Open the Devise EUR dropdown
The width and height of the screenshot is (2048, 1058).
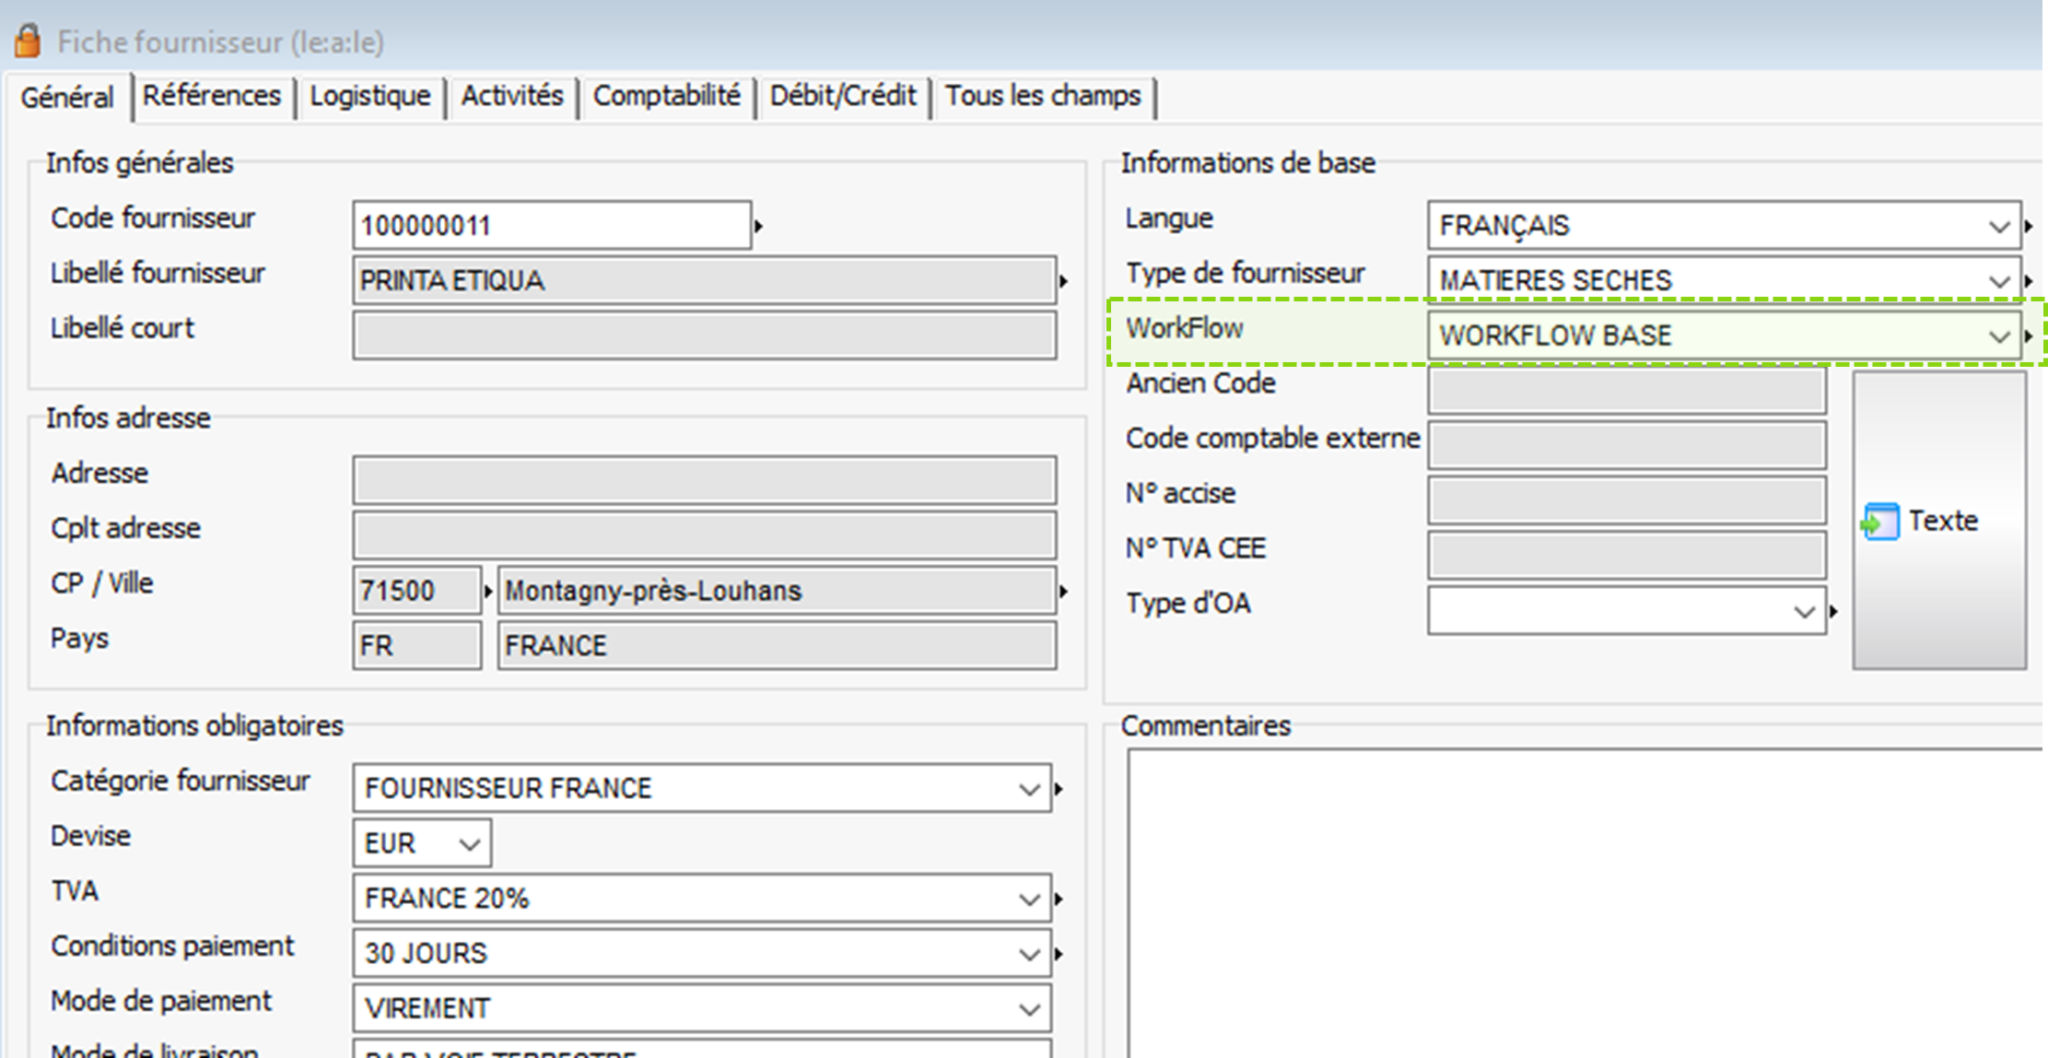(469, 844)
